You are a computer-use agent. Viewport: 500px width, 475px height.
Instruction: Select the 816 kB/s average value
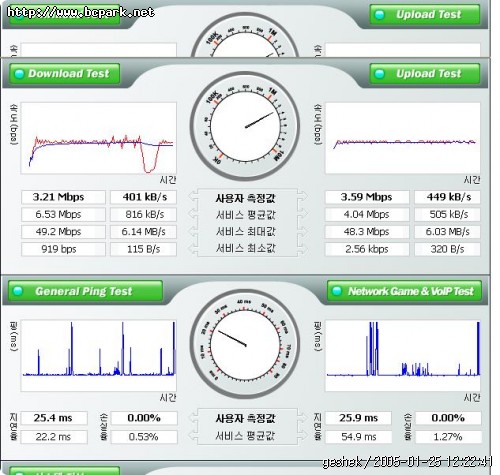click(x=143, y=214)
